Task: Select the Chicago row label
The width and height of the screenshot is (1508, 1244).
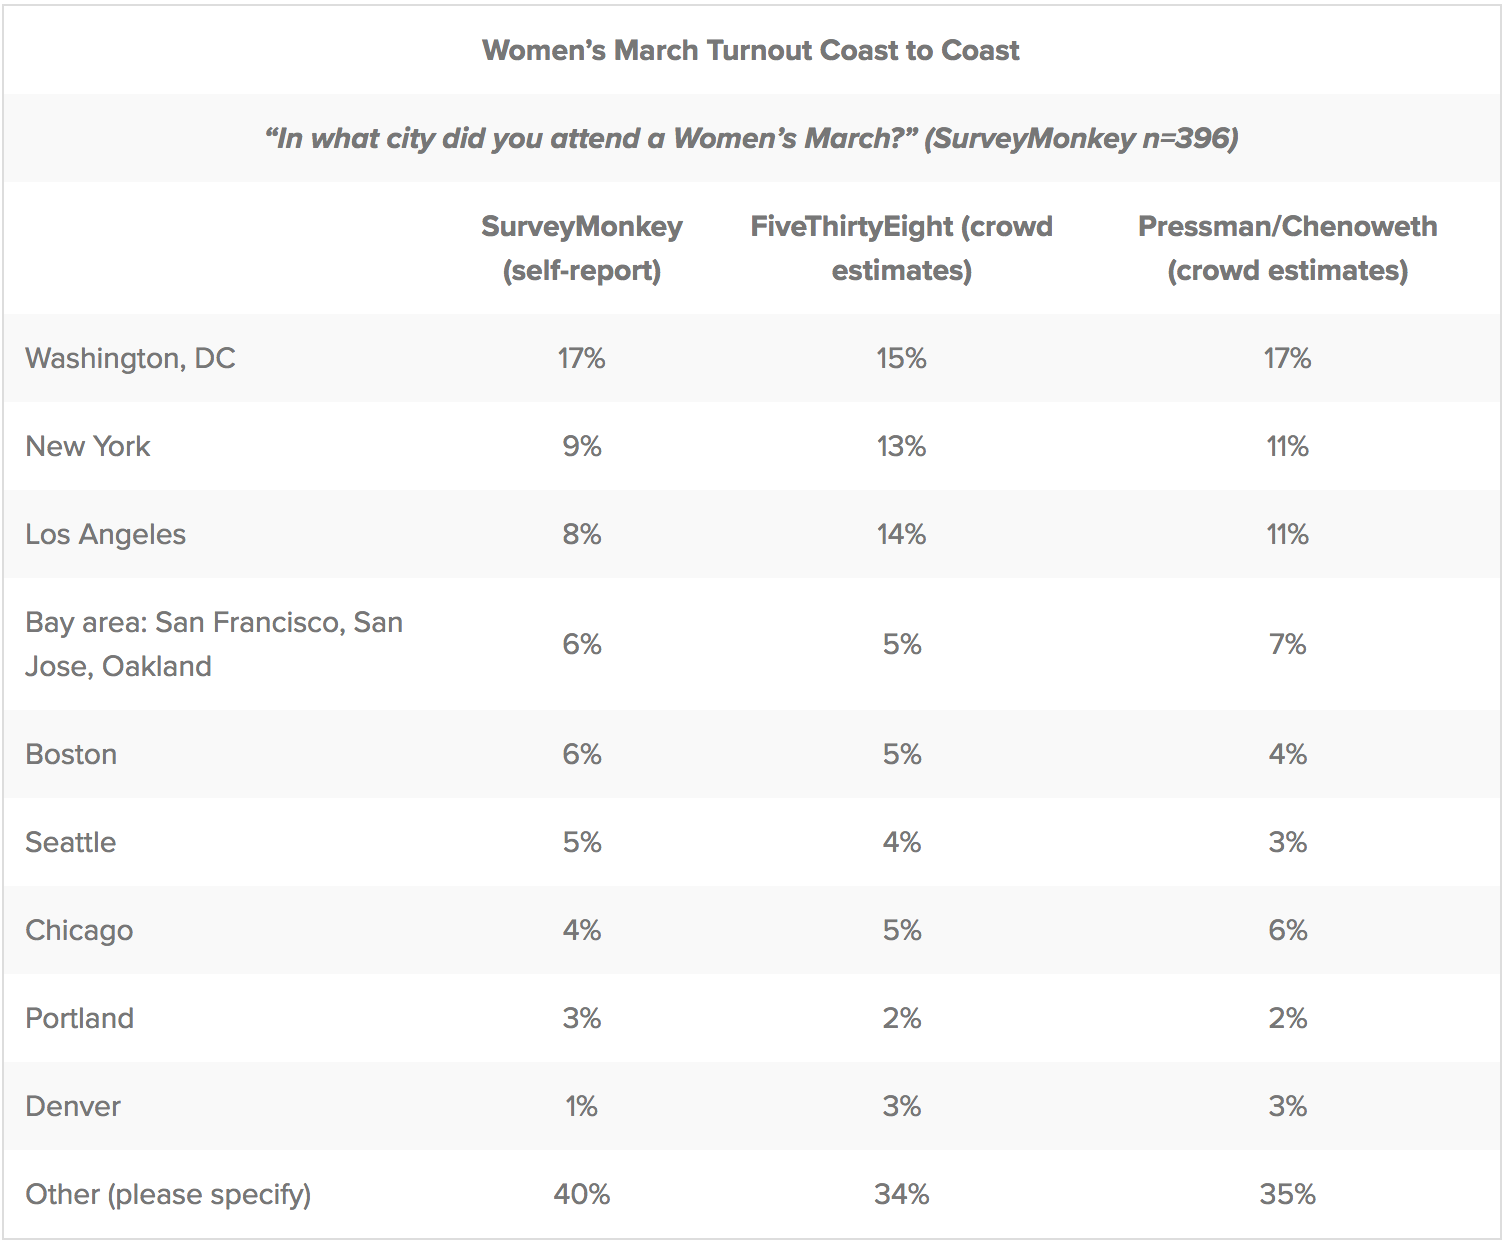Action: click(79, 931)
